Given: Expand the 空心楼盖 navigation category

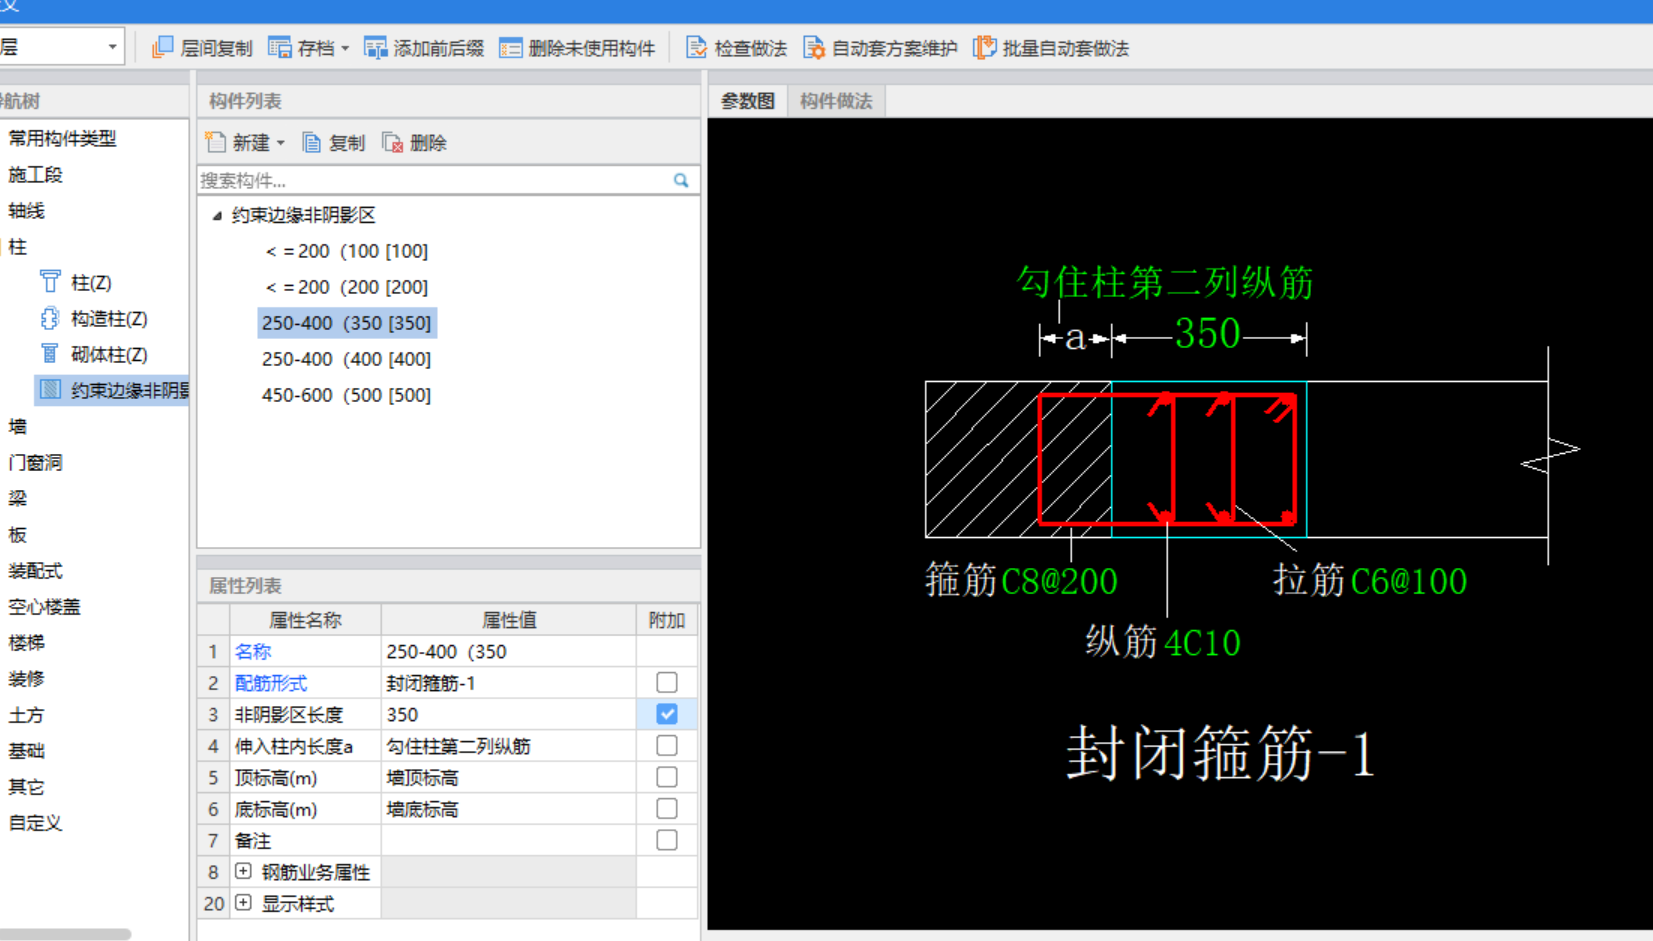Looking at the screenshot, I should tap(45, 606).
